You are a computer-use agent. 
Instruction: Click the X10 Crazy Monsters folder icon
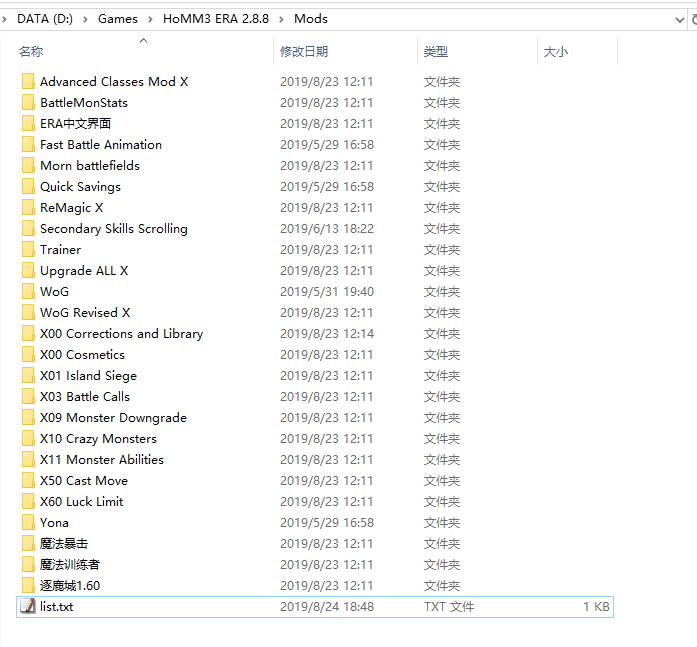click(28, 439)
